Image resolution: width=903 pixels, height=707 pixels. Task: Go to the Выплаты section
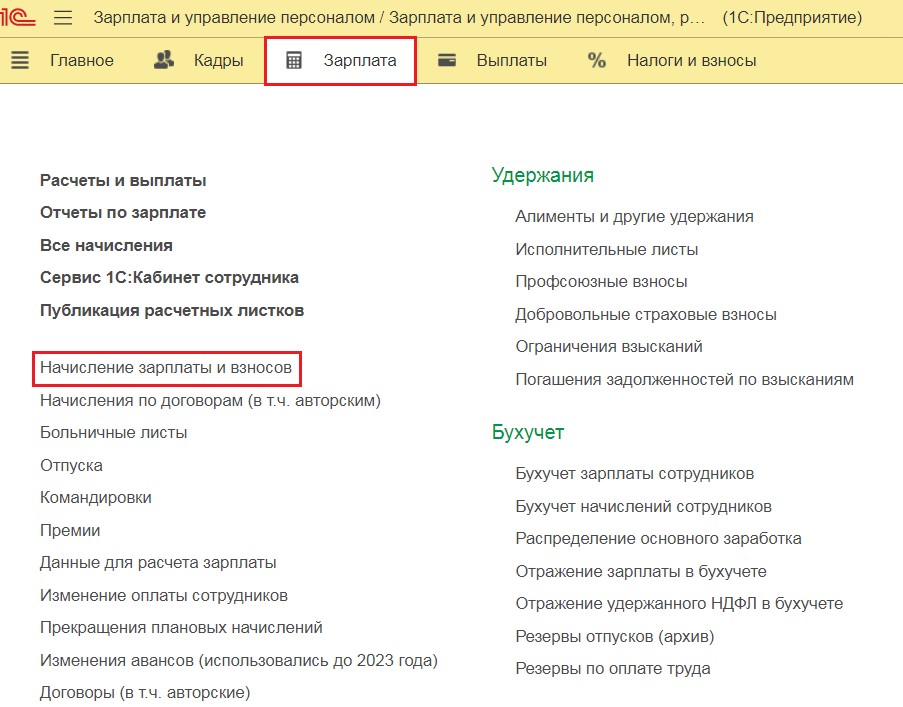pyautogui.click(x=511, y=60)
